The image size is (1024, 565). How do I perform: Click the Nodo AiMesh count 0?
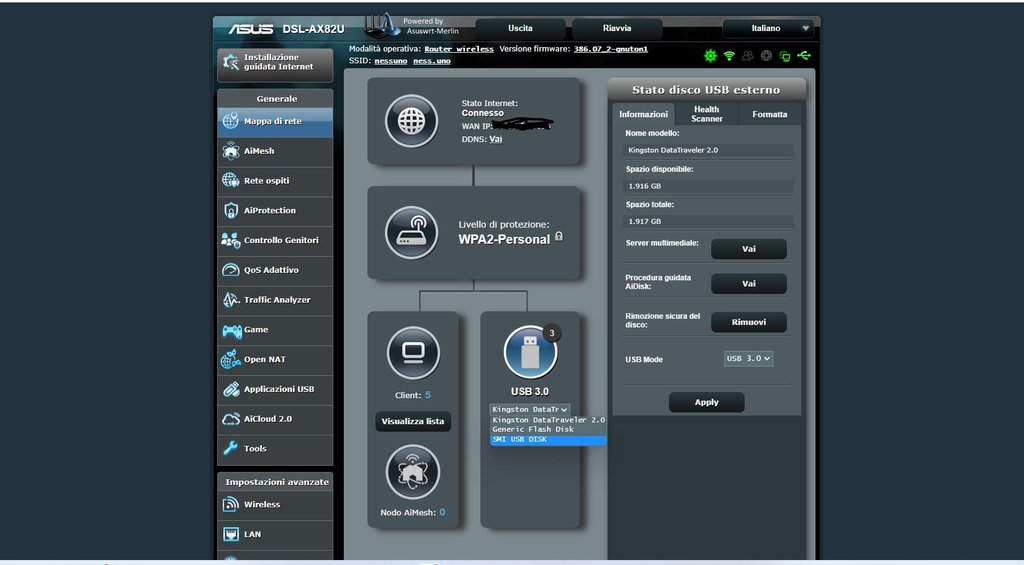pos(442,512)
